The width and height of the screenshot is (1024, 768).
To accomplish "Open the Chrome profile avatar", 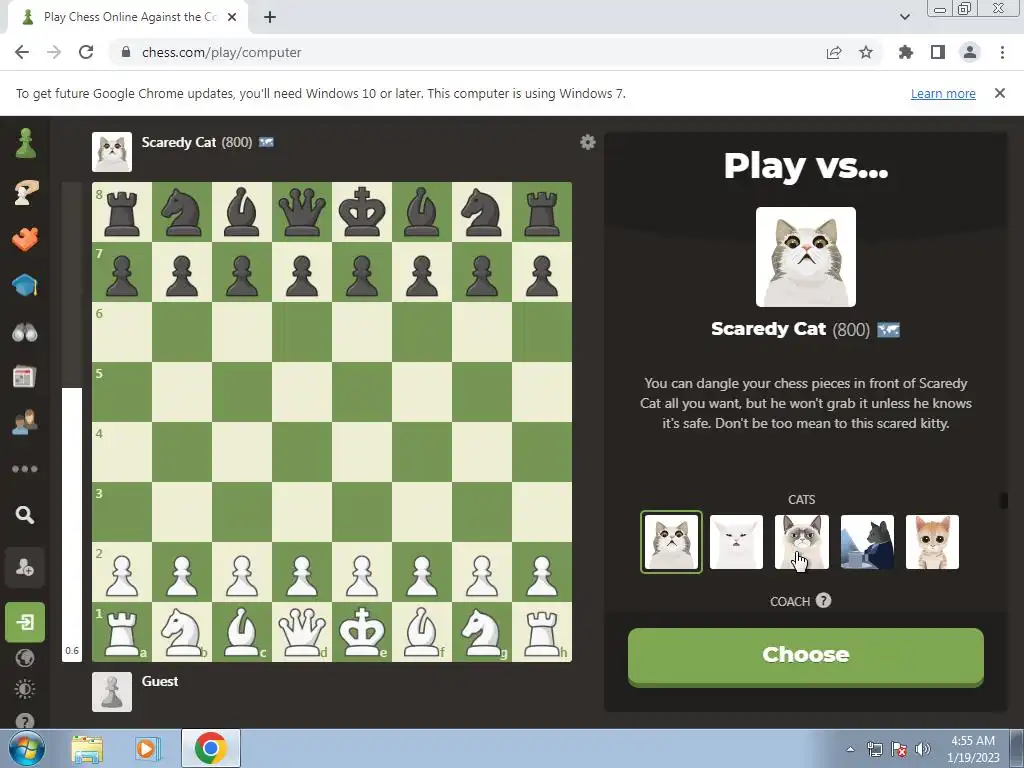I will pos(970,52).
